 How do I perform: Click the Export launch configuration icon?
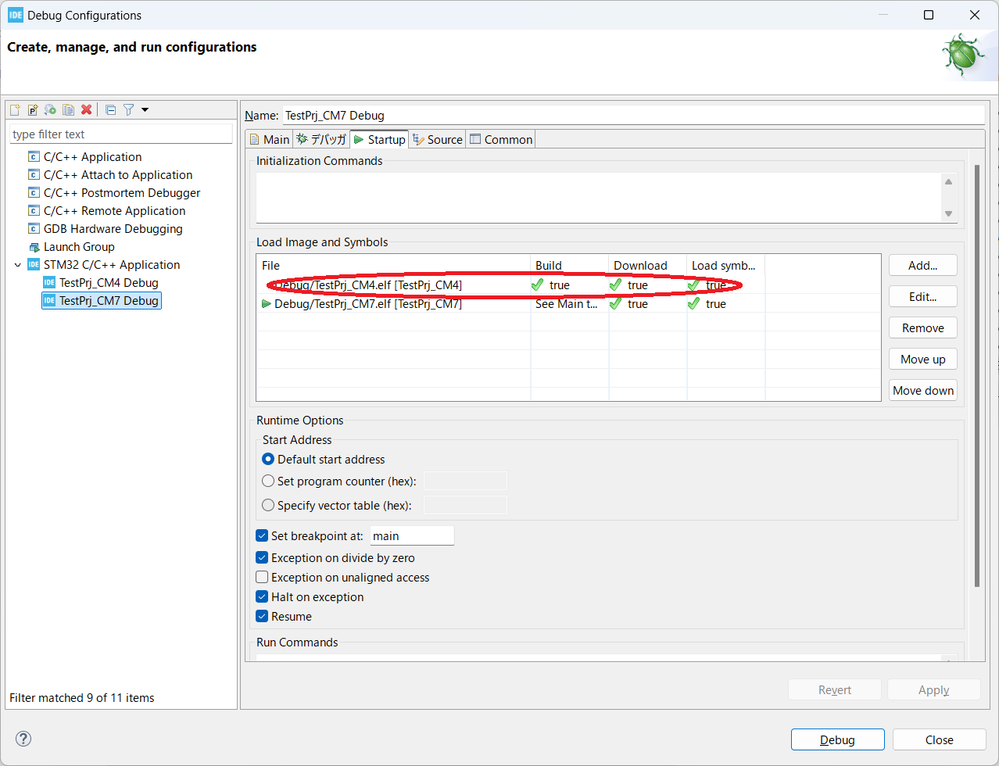[x=50, y=110]
